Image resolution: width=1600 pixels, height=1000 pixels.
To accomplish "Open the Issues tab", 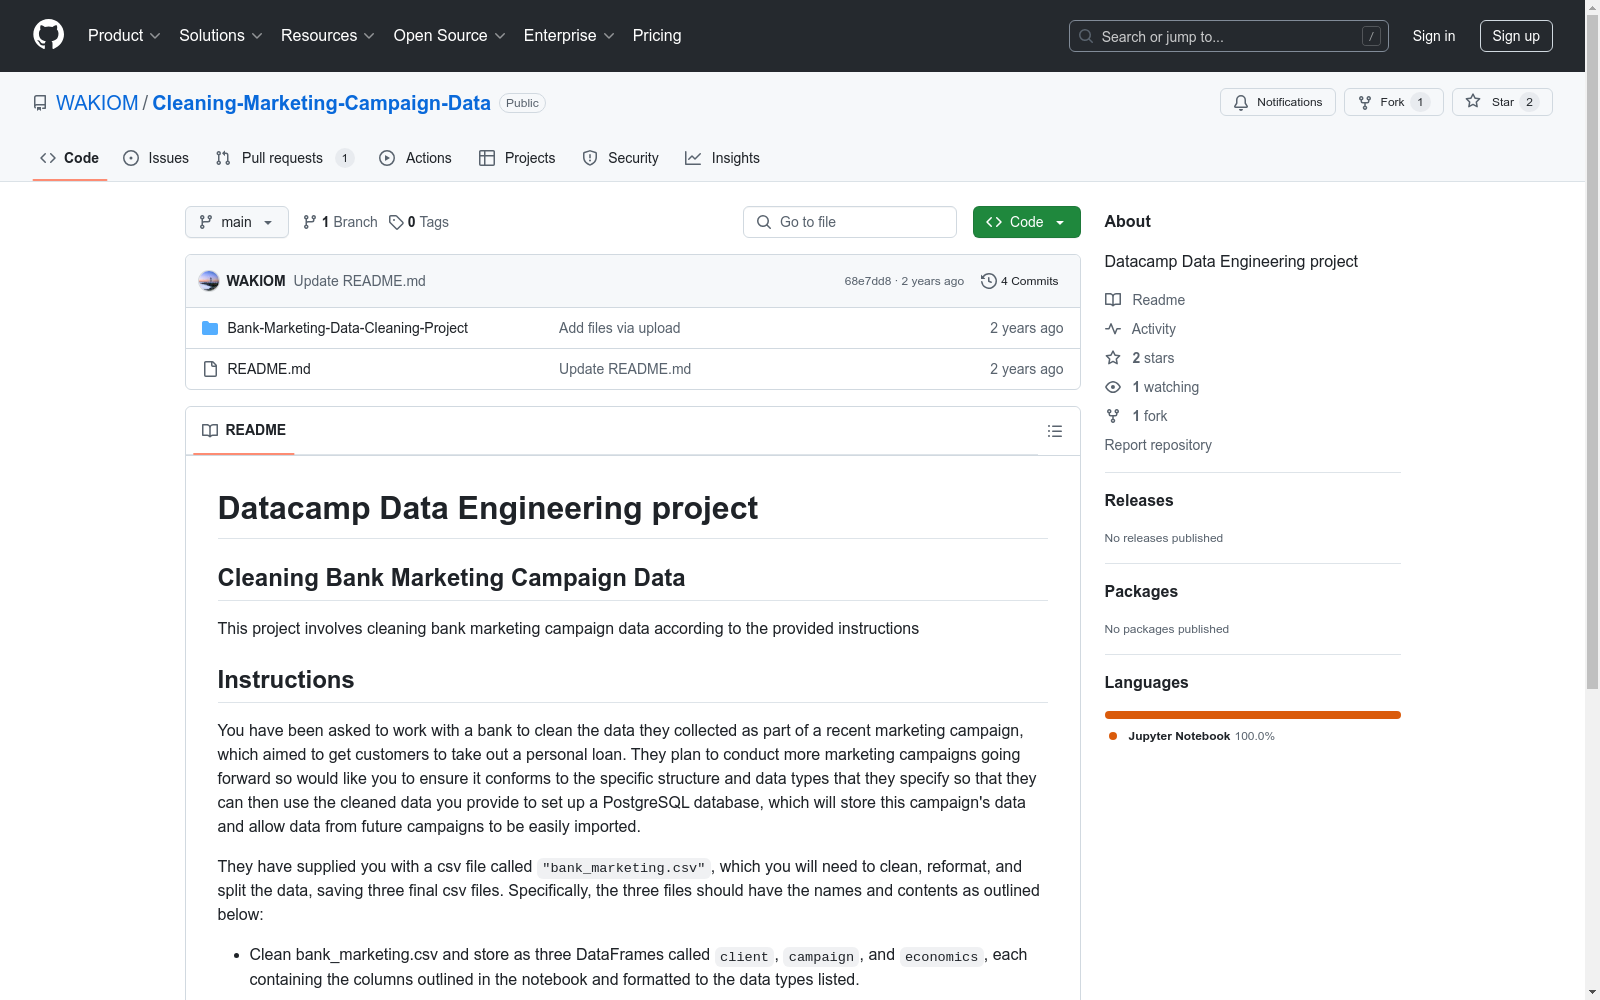I will 156,158.
